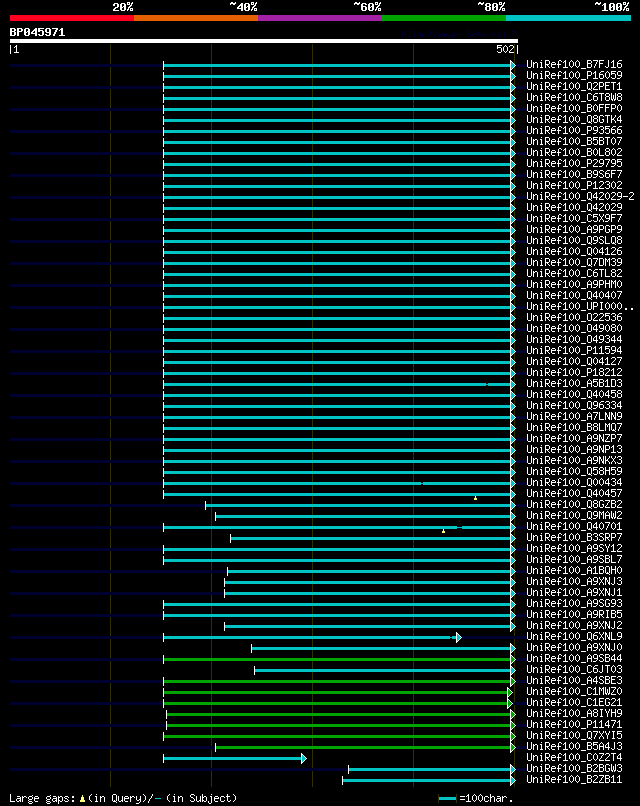
Task: Select the UniRef100_B5BT07 label
Action: pyautogui.click(x=574, y=141)
